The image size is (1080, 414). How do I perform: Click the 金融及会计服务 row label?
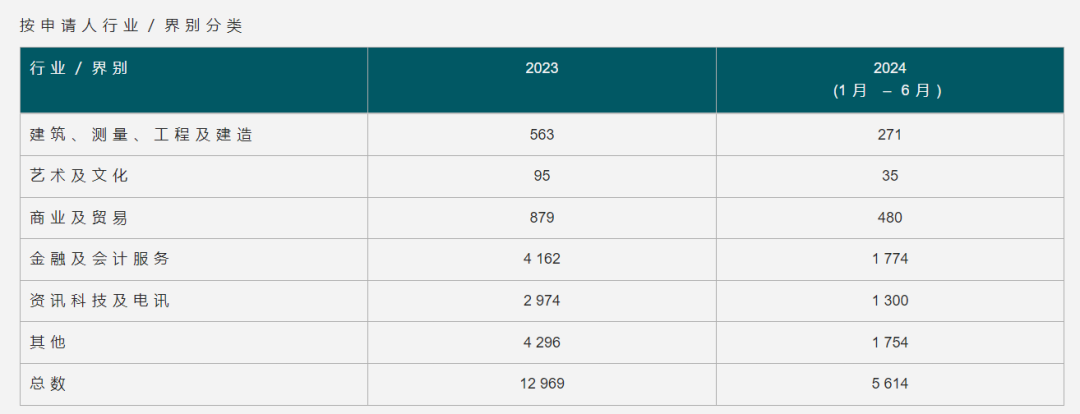[99, 259]
